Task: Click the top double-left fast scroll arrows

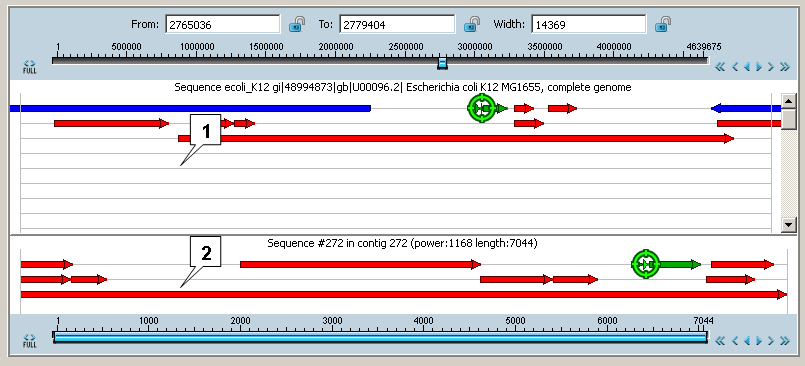Action: pos(720,66)
